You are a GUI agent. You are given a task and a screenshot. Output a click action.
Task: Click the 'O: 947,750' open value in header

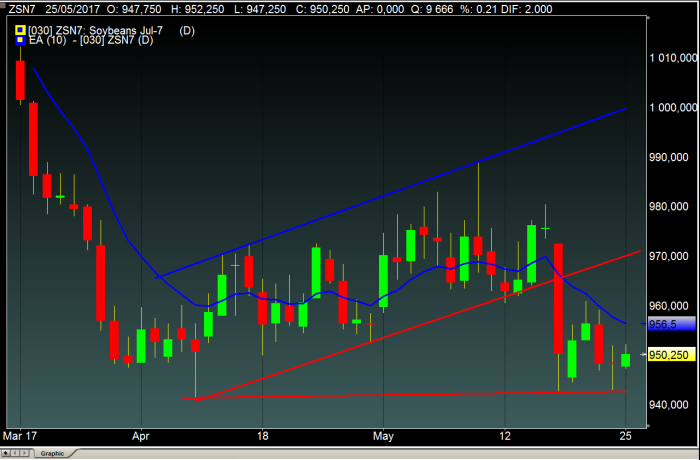[x=133, y=9]
